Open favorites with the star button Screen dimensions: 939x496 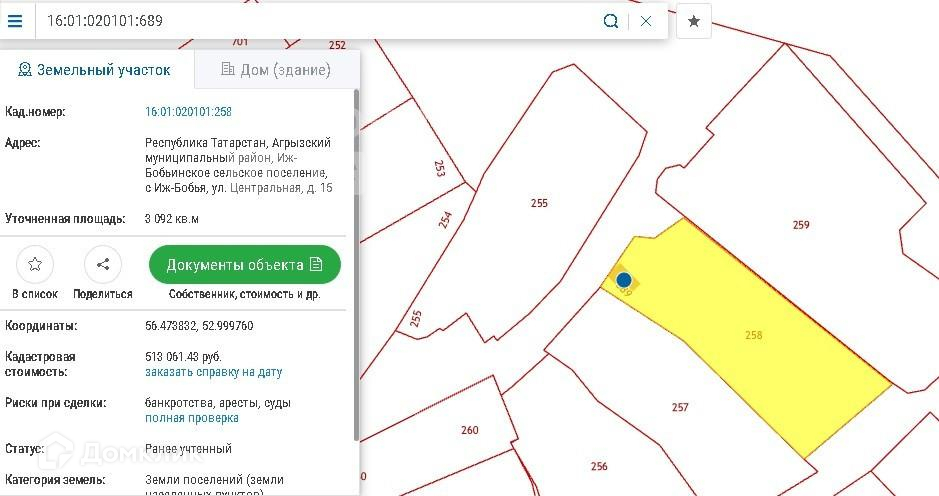pos(693,22)
